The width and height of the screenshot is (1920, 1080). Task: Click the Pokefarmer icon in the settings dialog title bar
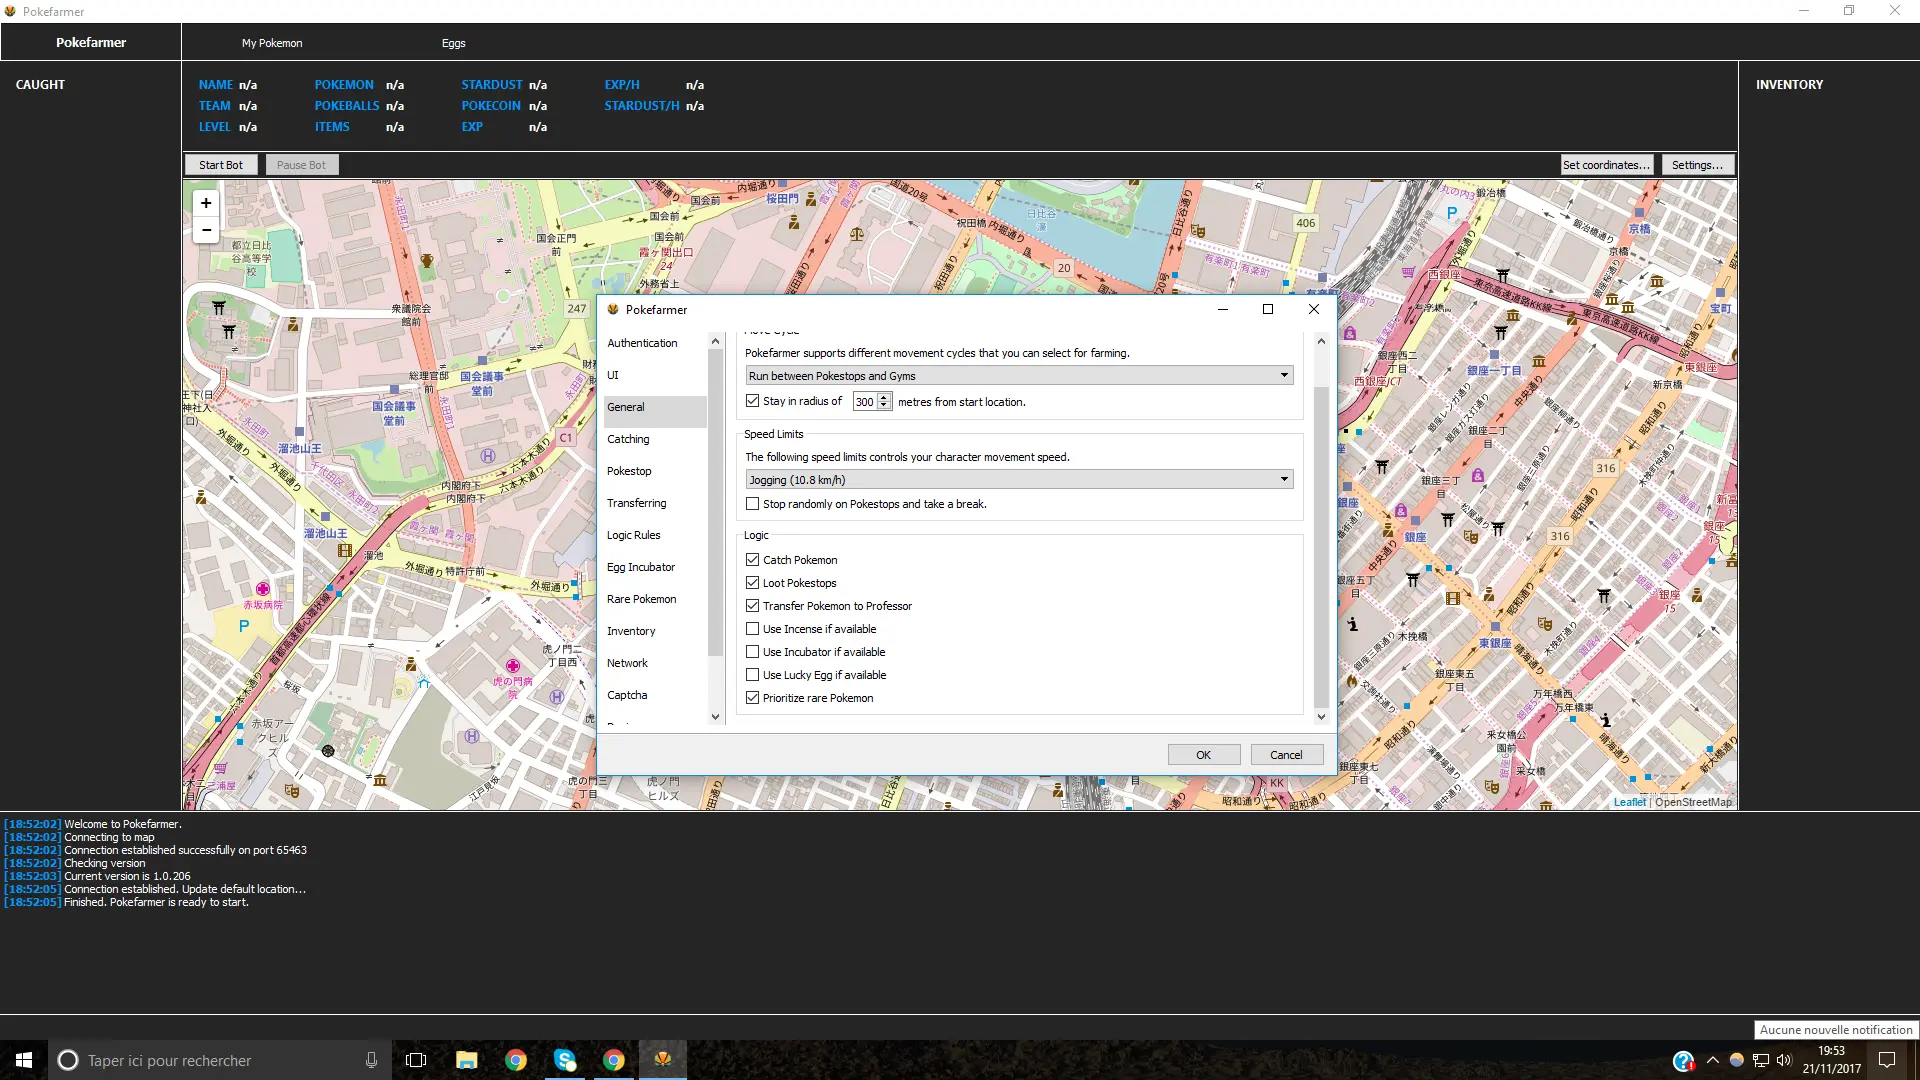tap(613, 310)
